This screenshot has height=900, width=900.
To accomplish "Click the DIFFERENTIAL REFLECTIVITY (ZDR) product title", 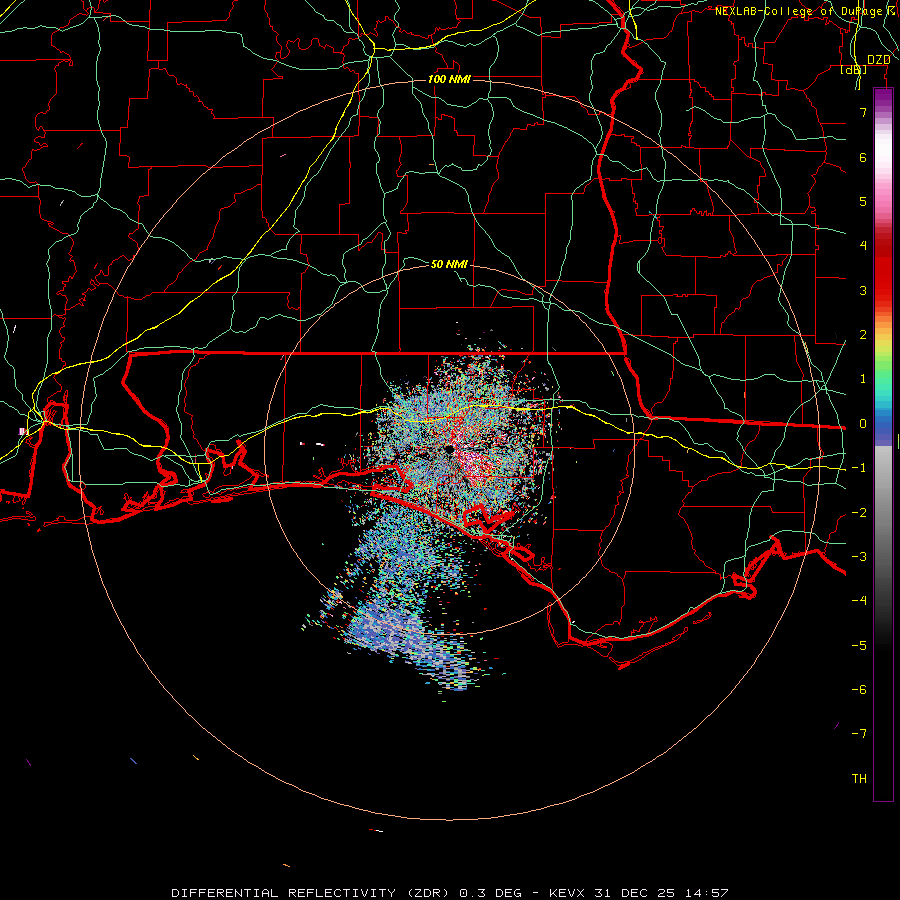I will [311, 893].
